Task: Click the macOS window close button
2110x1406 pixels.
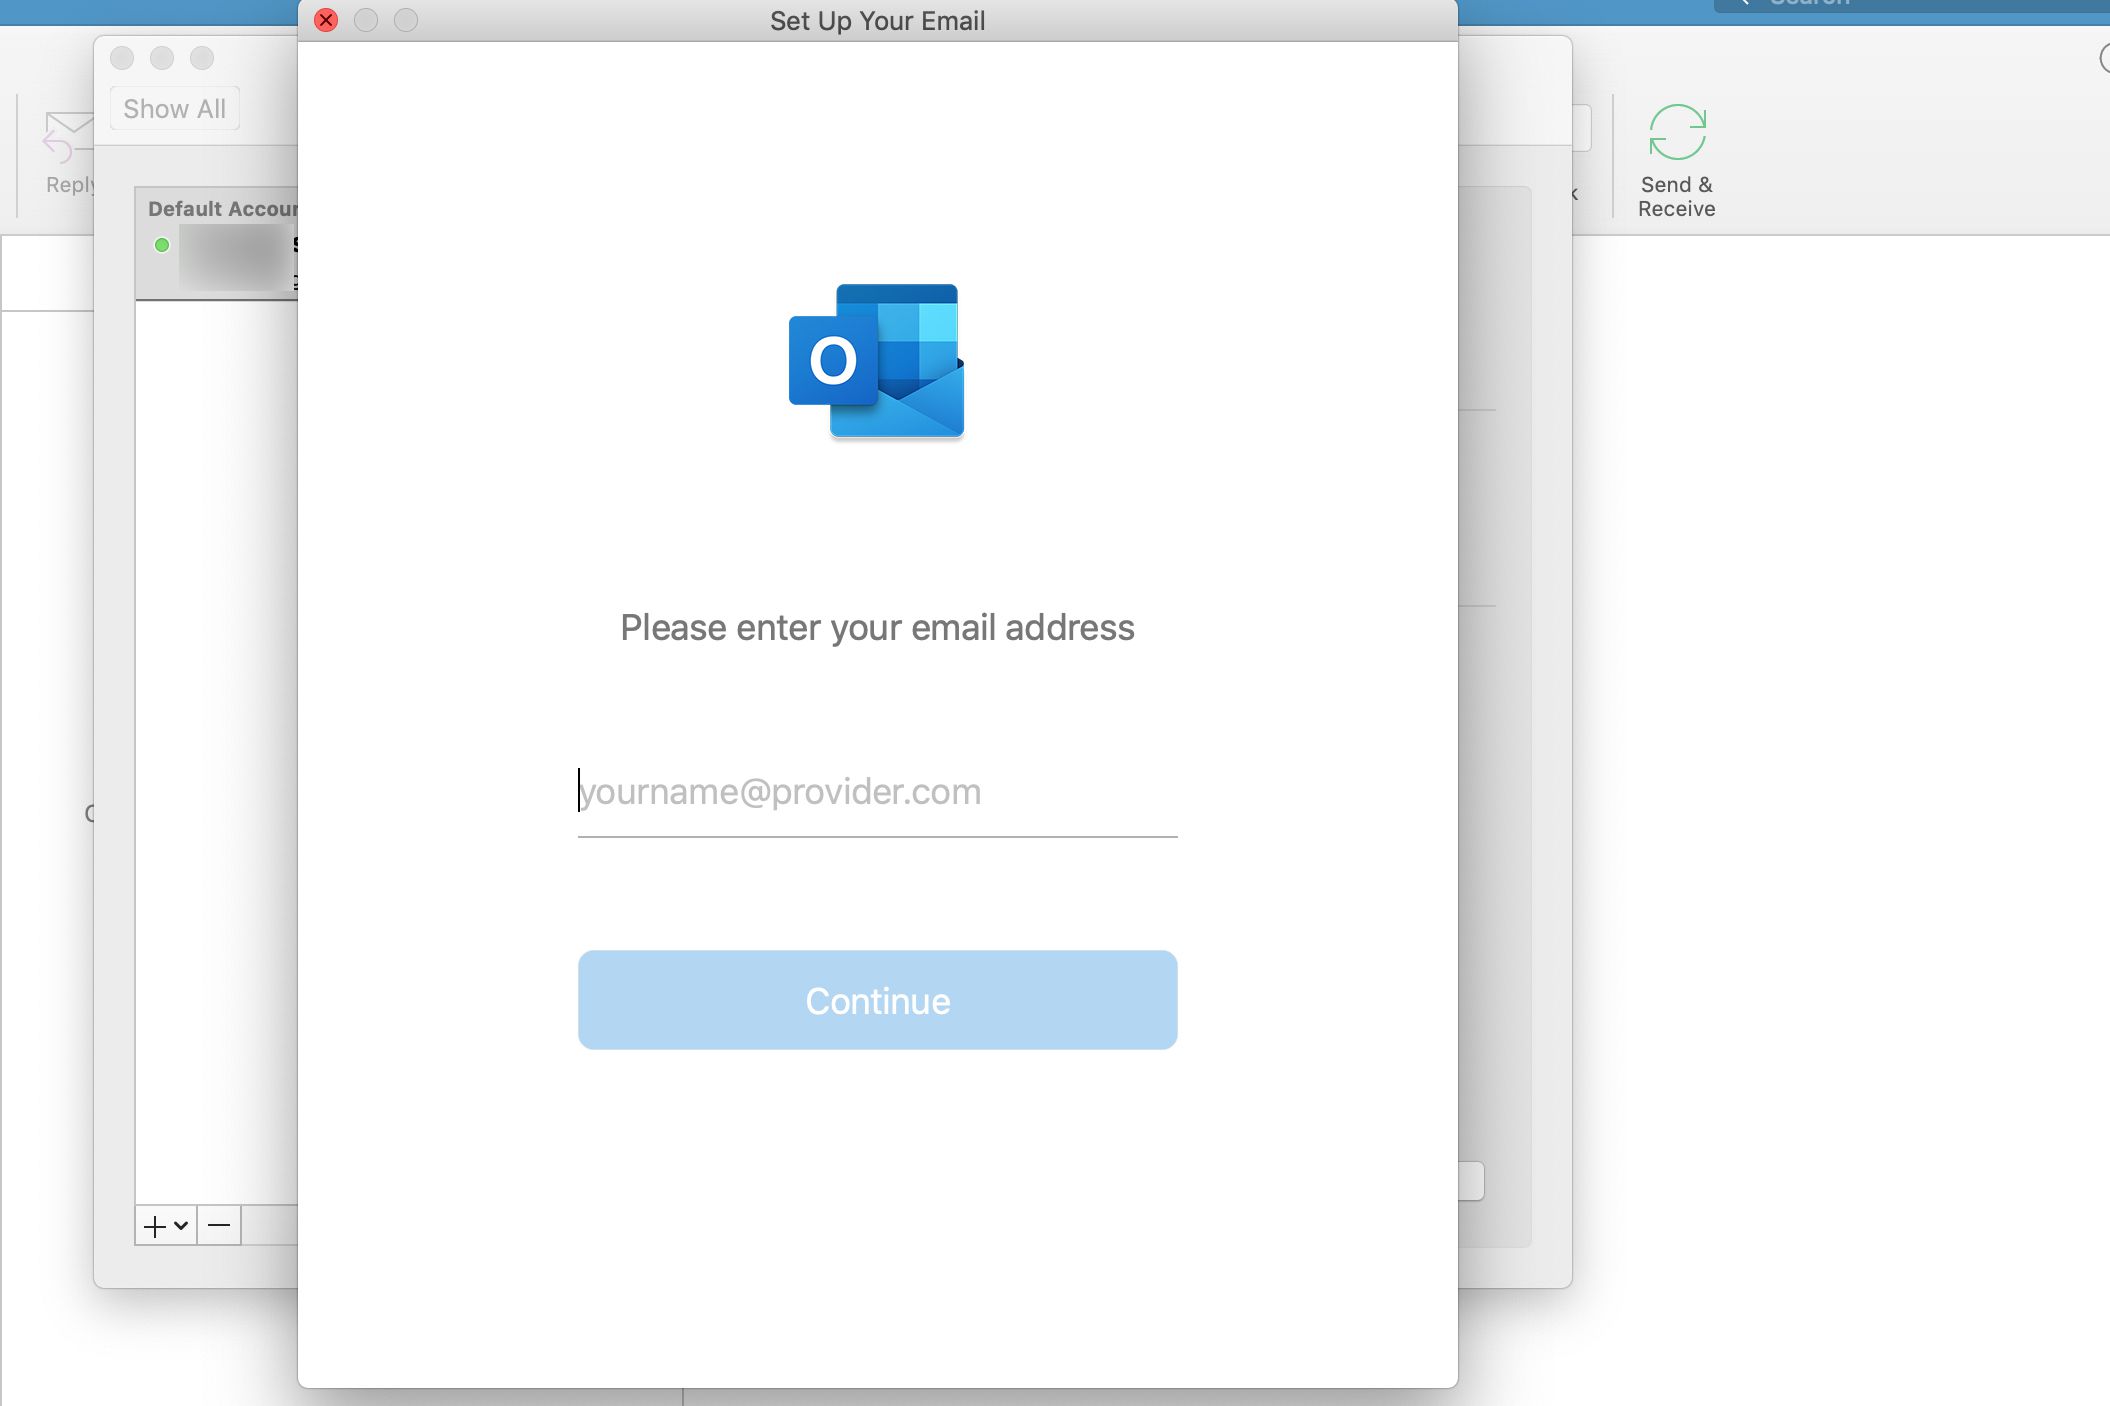Action: pyautogui.click(x=326, y=19)
